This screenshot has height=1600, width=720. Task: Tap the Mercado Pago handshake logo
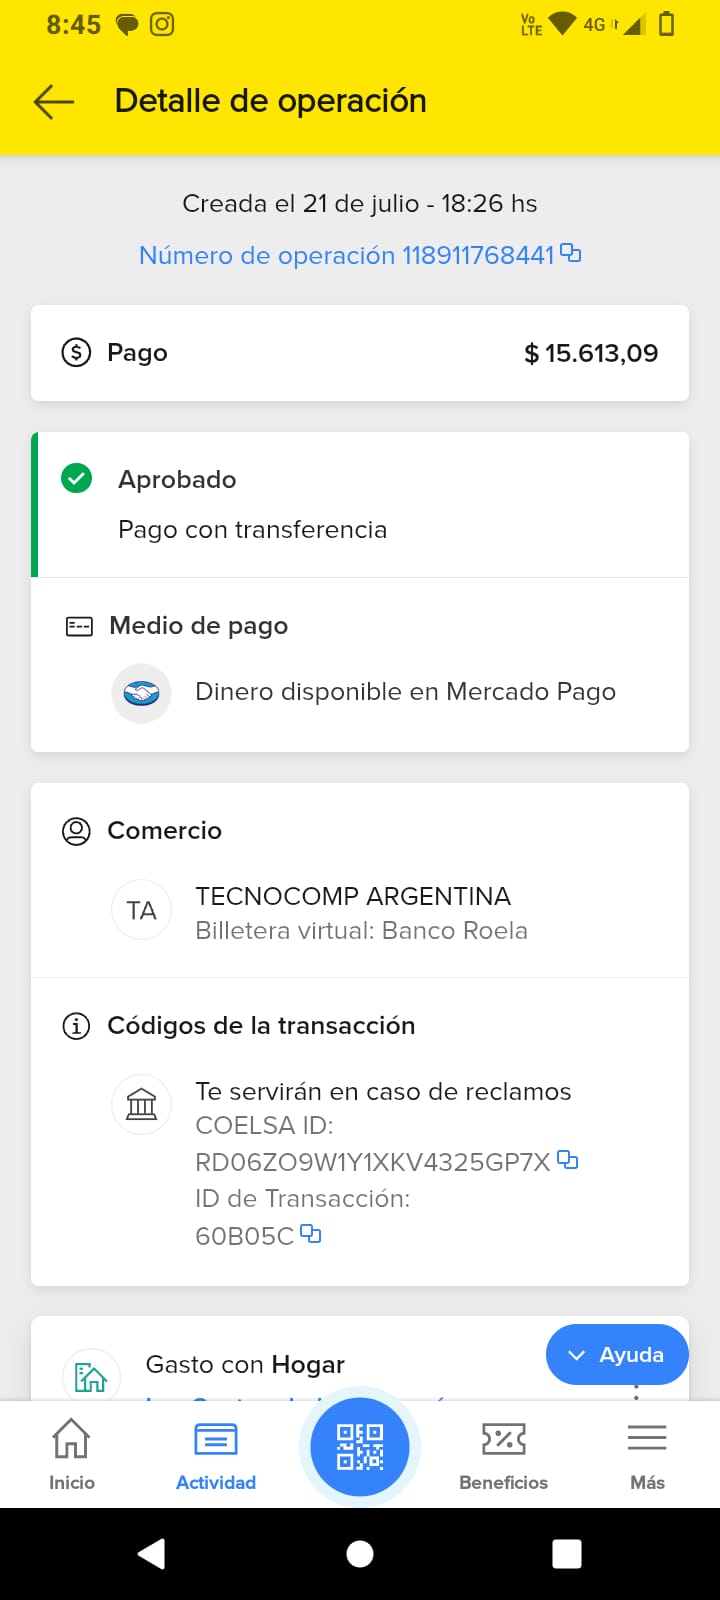141,692
